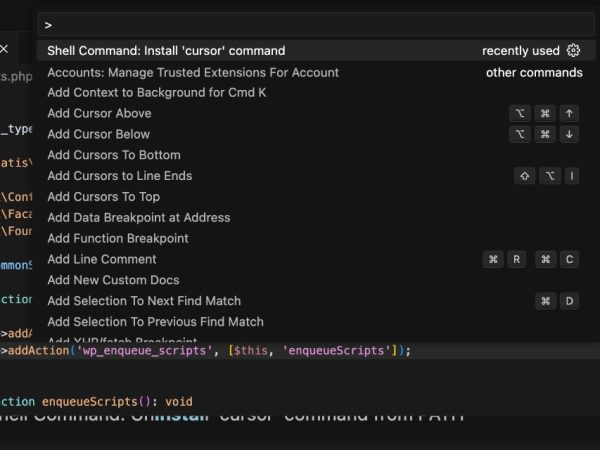Click the Shift key icon in Add Cursors to Line Ends row
Viewport: 600px width, 450px height.
(x=525, y=176)
